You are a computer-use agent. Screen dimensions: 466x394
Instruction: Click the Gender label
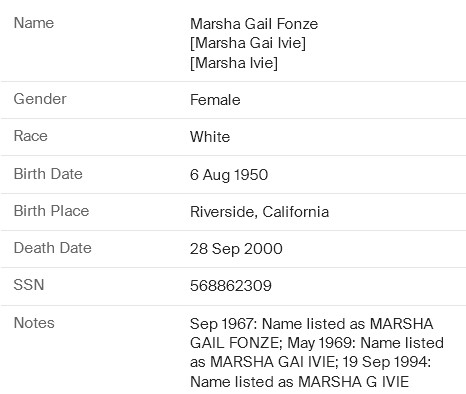pos(40,99)
